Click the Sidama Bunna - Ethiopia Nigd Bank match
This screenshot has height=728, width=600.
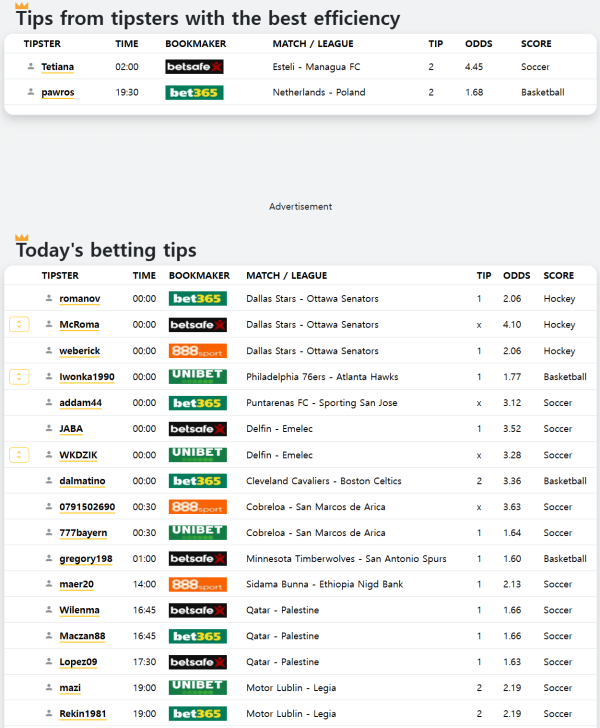(325, 584)
